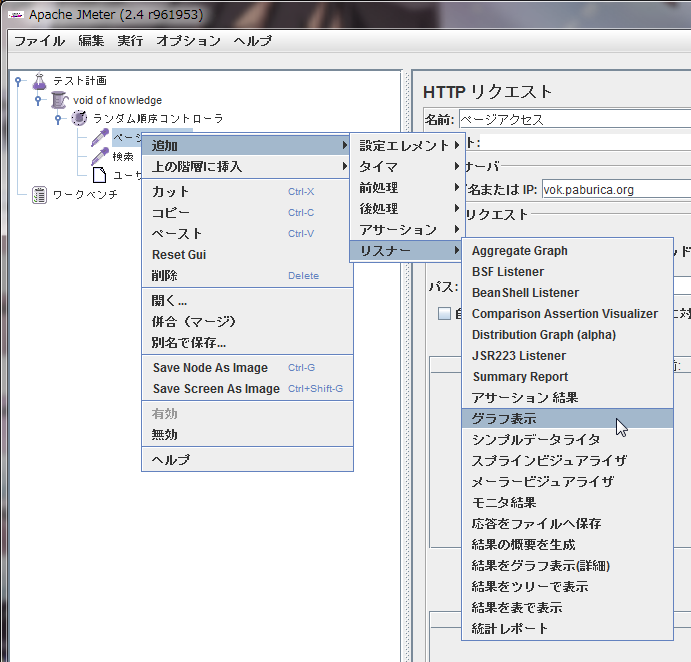Open the オプション menu
Screen dimensions: 691x662
(x=188, y=41)
